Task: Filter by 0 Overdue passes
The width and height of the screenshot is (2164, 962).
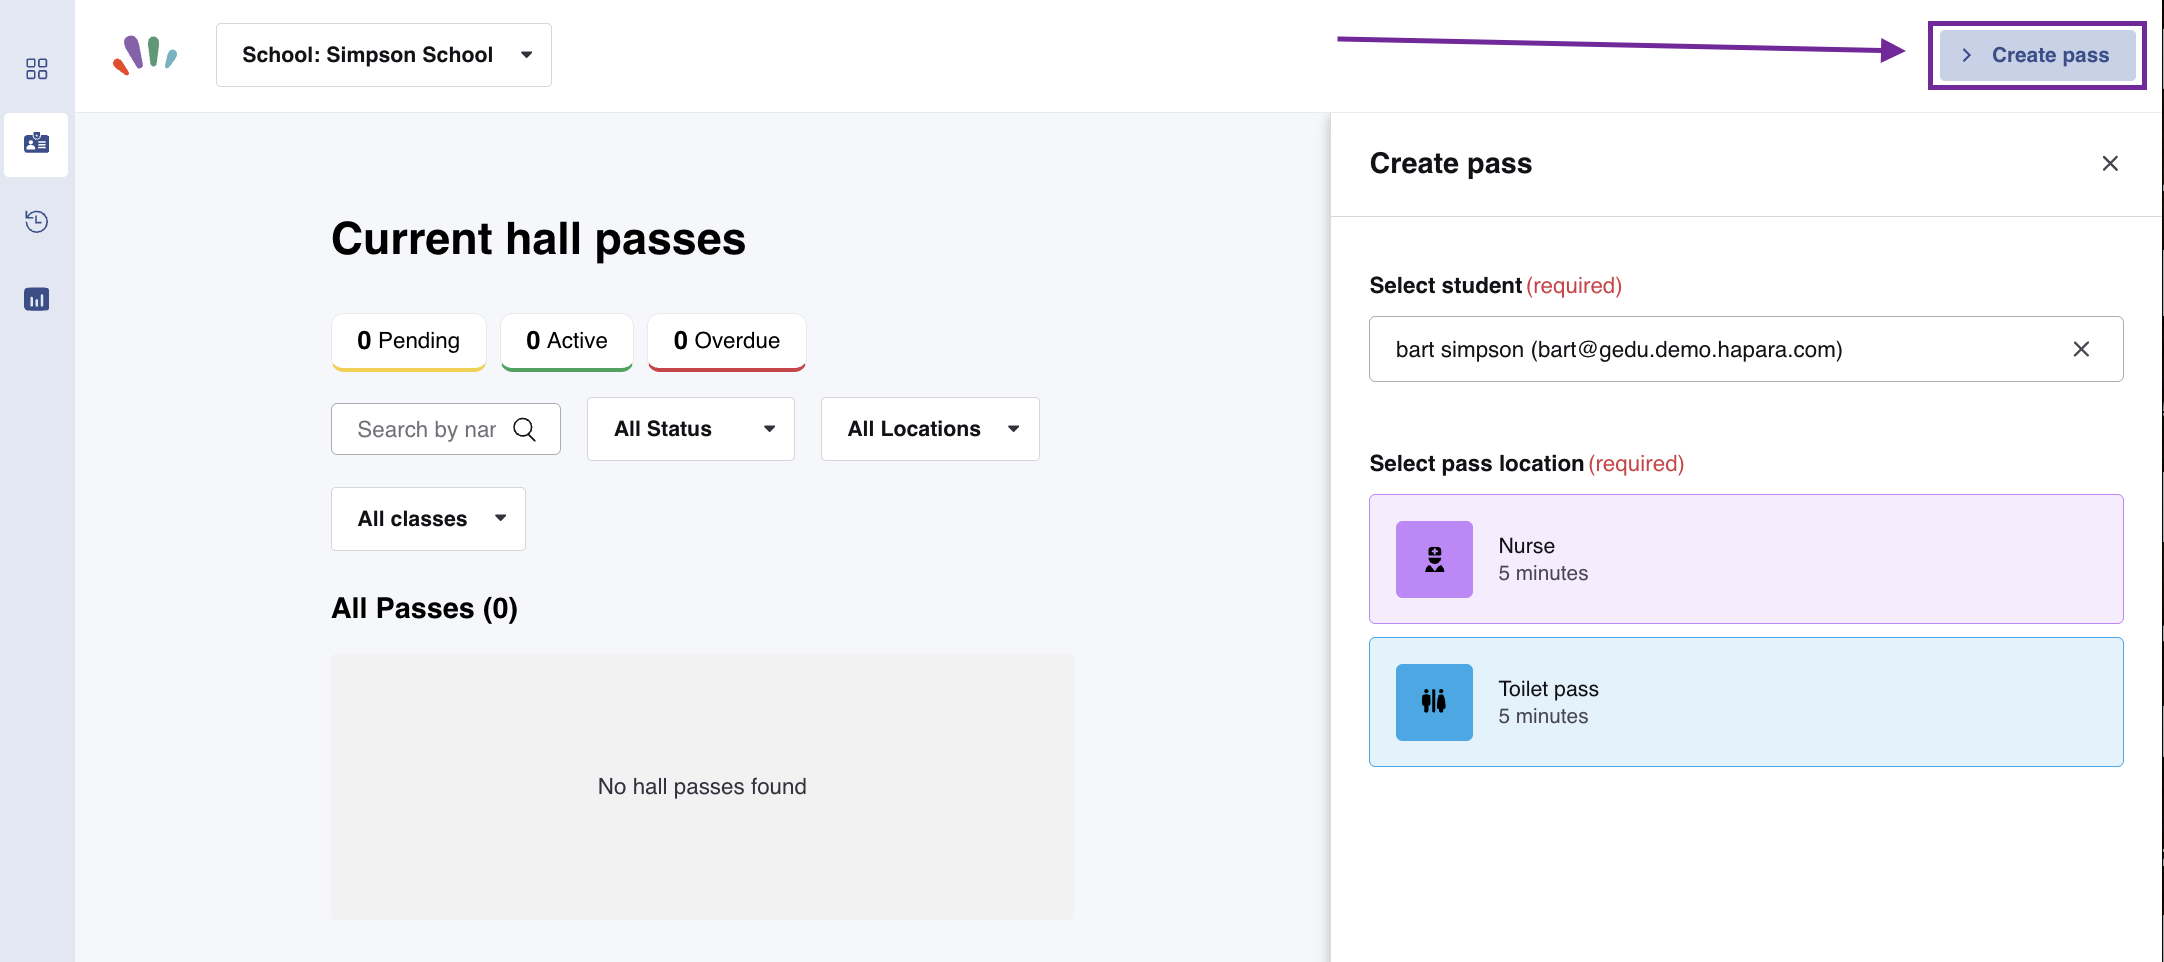Action: (x=727, y=342)
